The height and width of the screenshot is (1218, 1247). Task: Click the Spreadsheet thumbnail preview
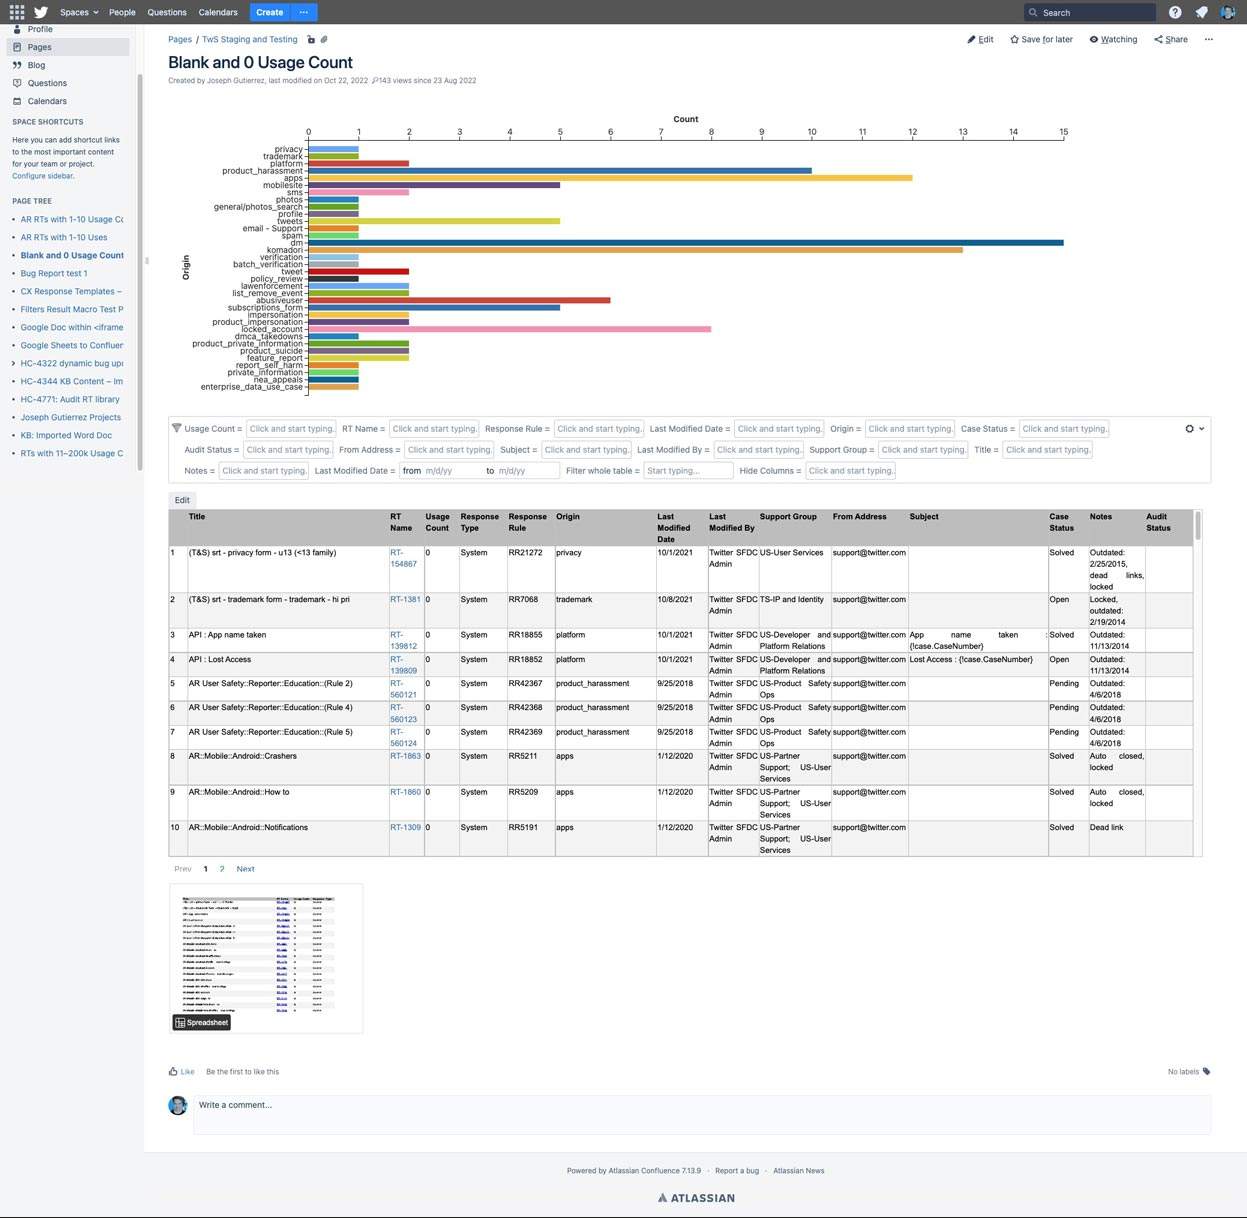[266, 958]
